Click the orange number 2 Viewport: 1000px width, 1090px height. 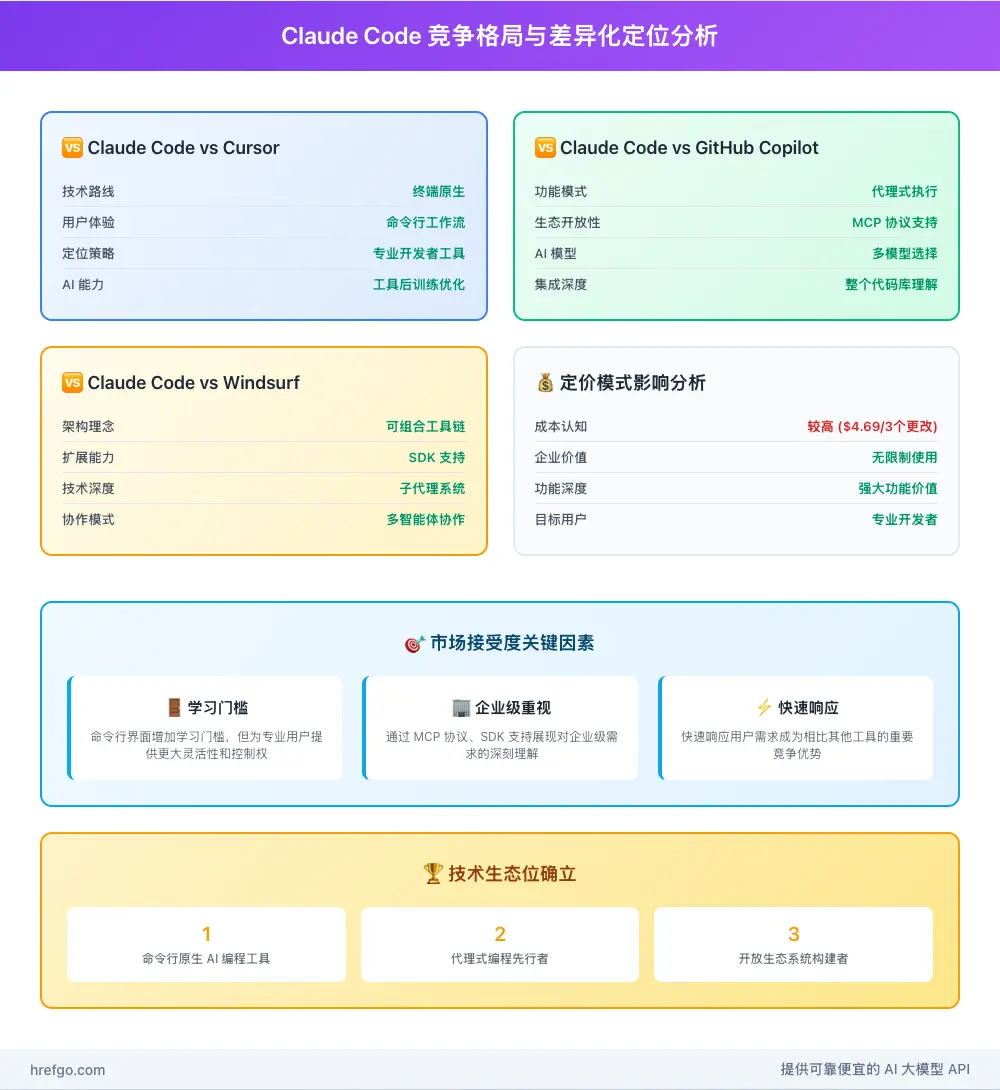click(x=500, y=934)
